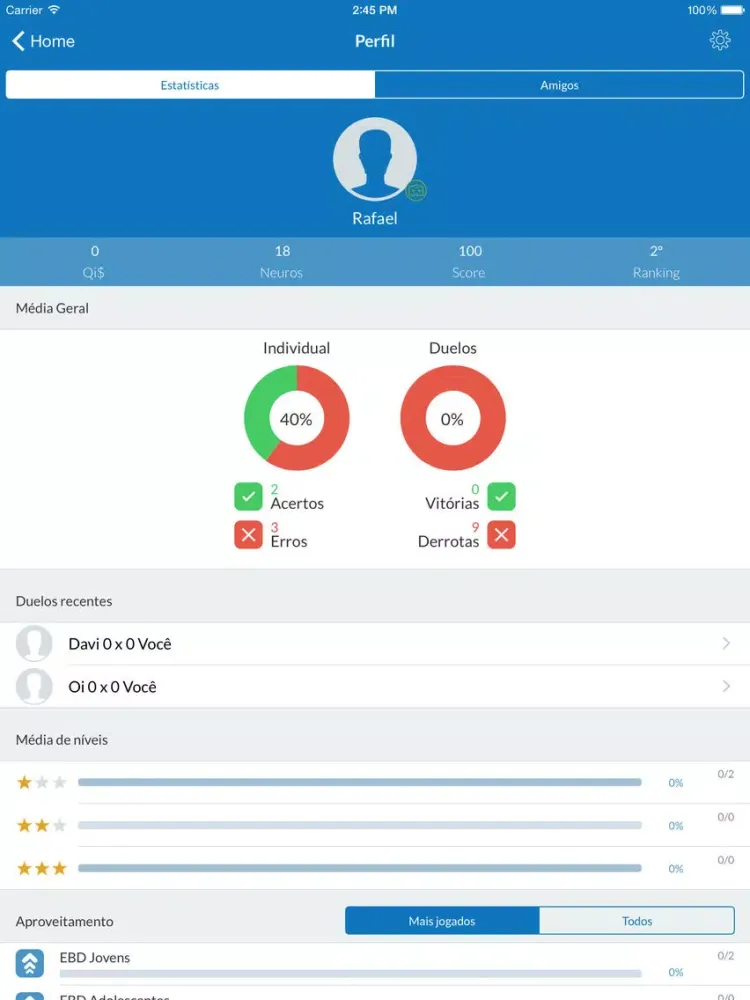Tap the Perfil title
The height and width of the screenshot is (1000, 750).
[x=375, y=41]
